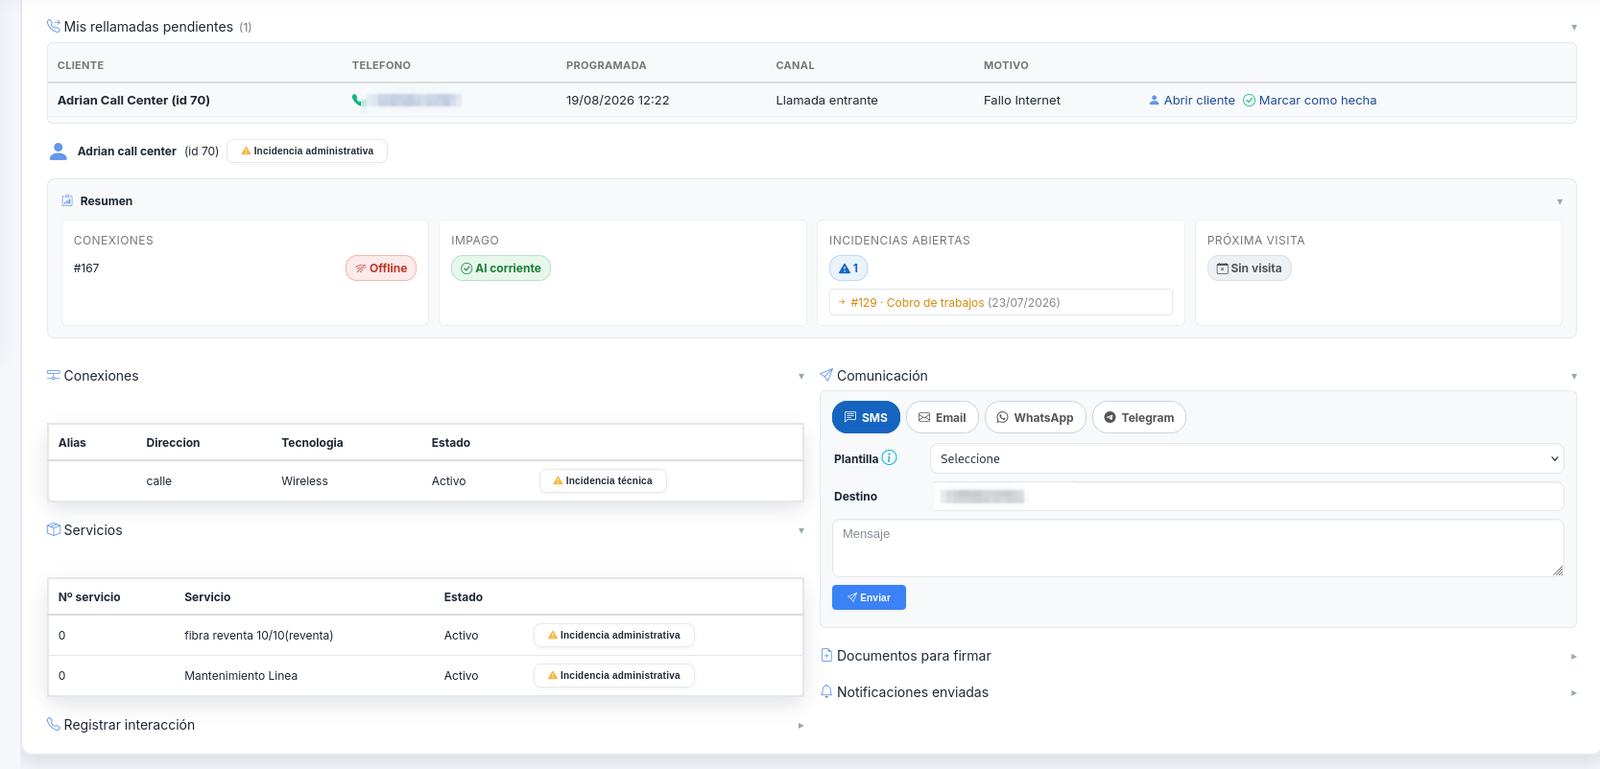The image size is (1600, 769).
Task: Collapse the Servicios section arrow
Action: [801, 530]
